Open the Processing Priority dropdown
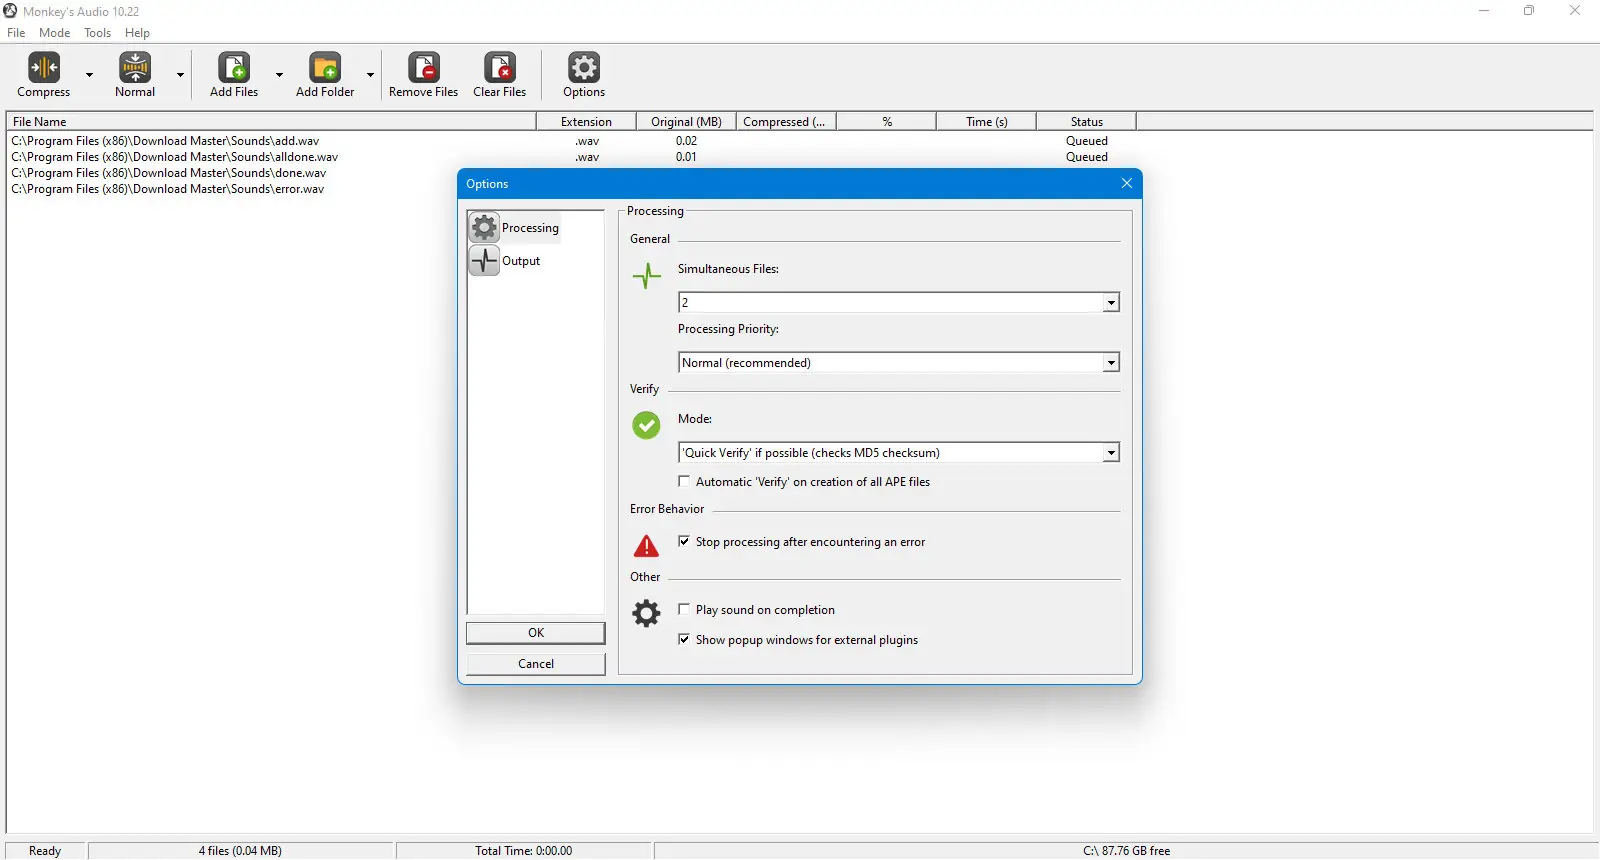The image size is (1600, 860). coord(1111,362)
